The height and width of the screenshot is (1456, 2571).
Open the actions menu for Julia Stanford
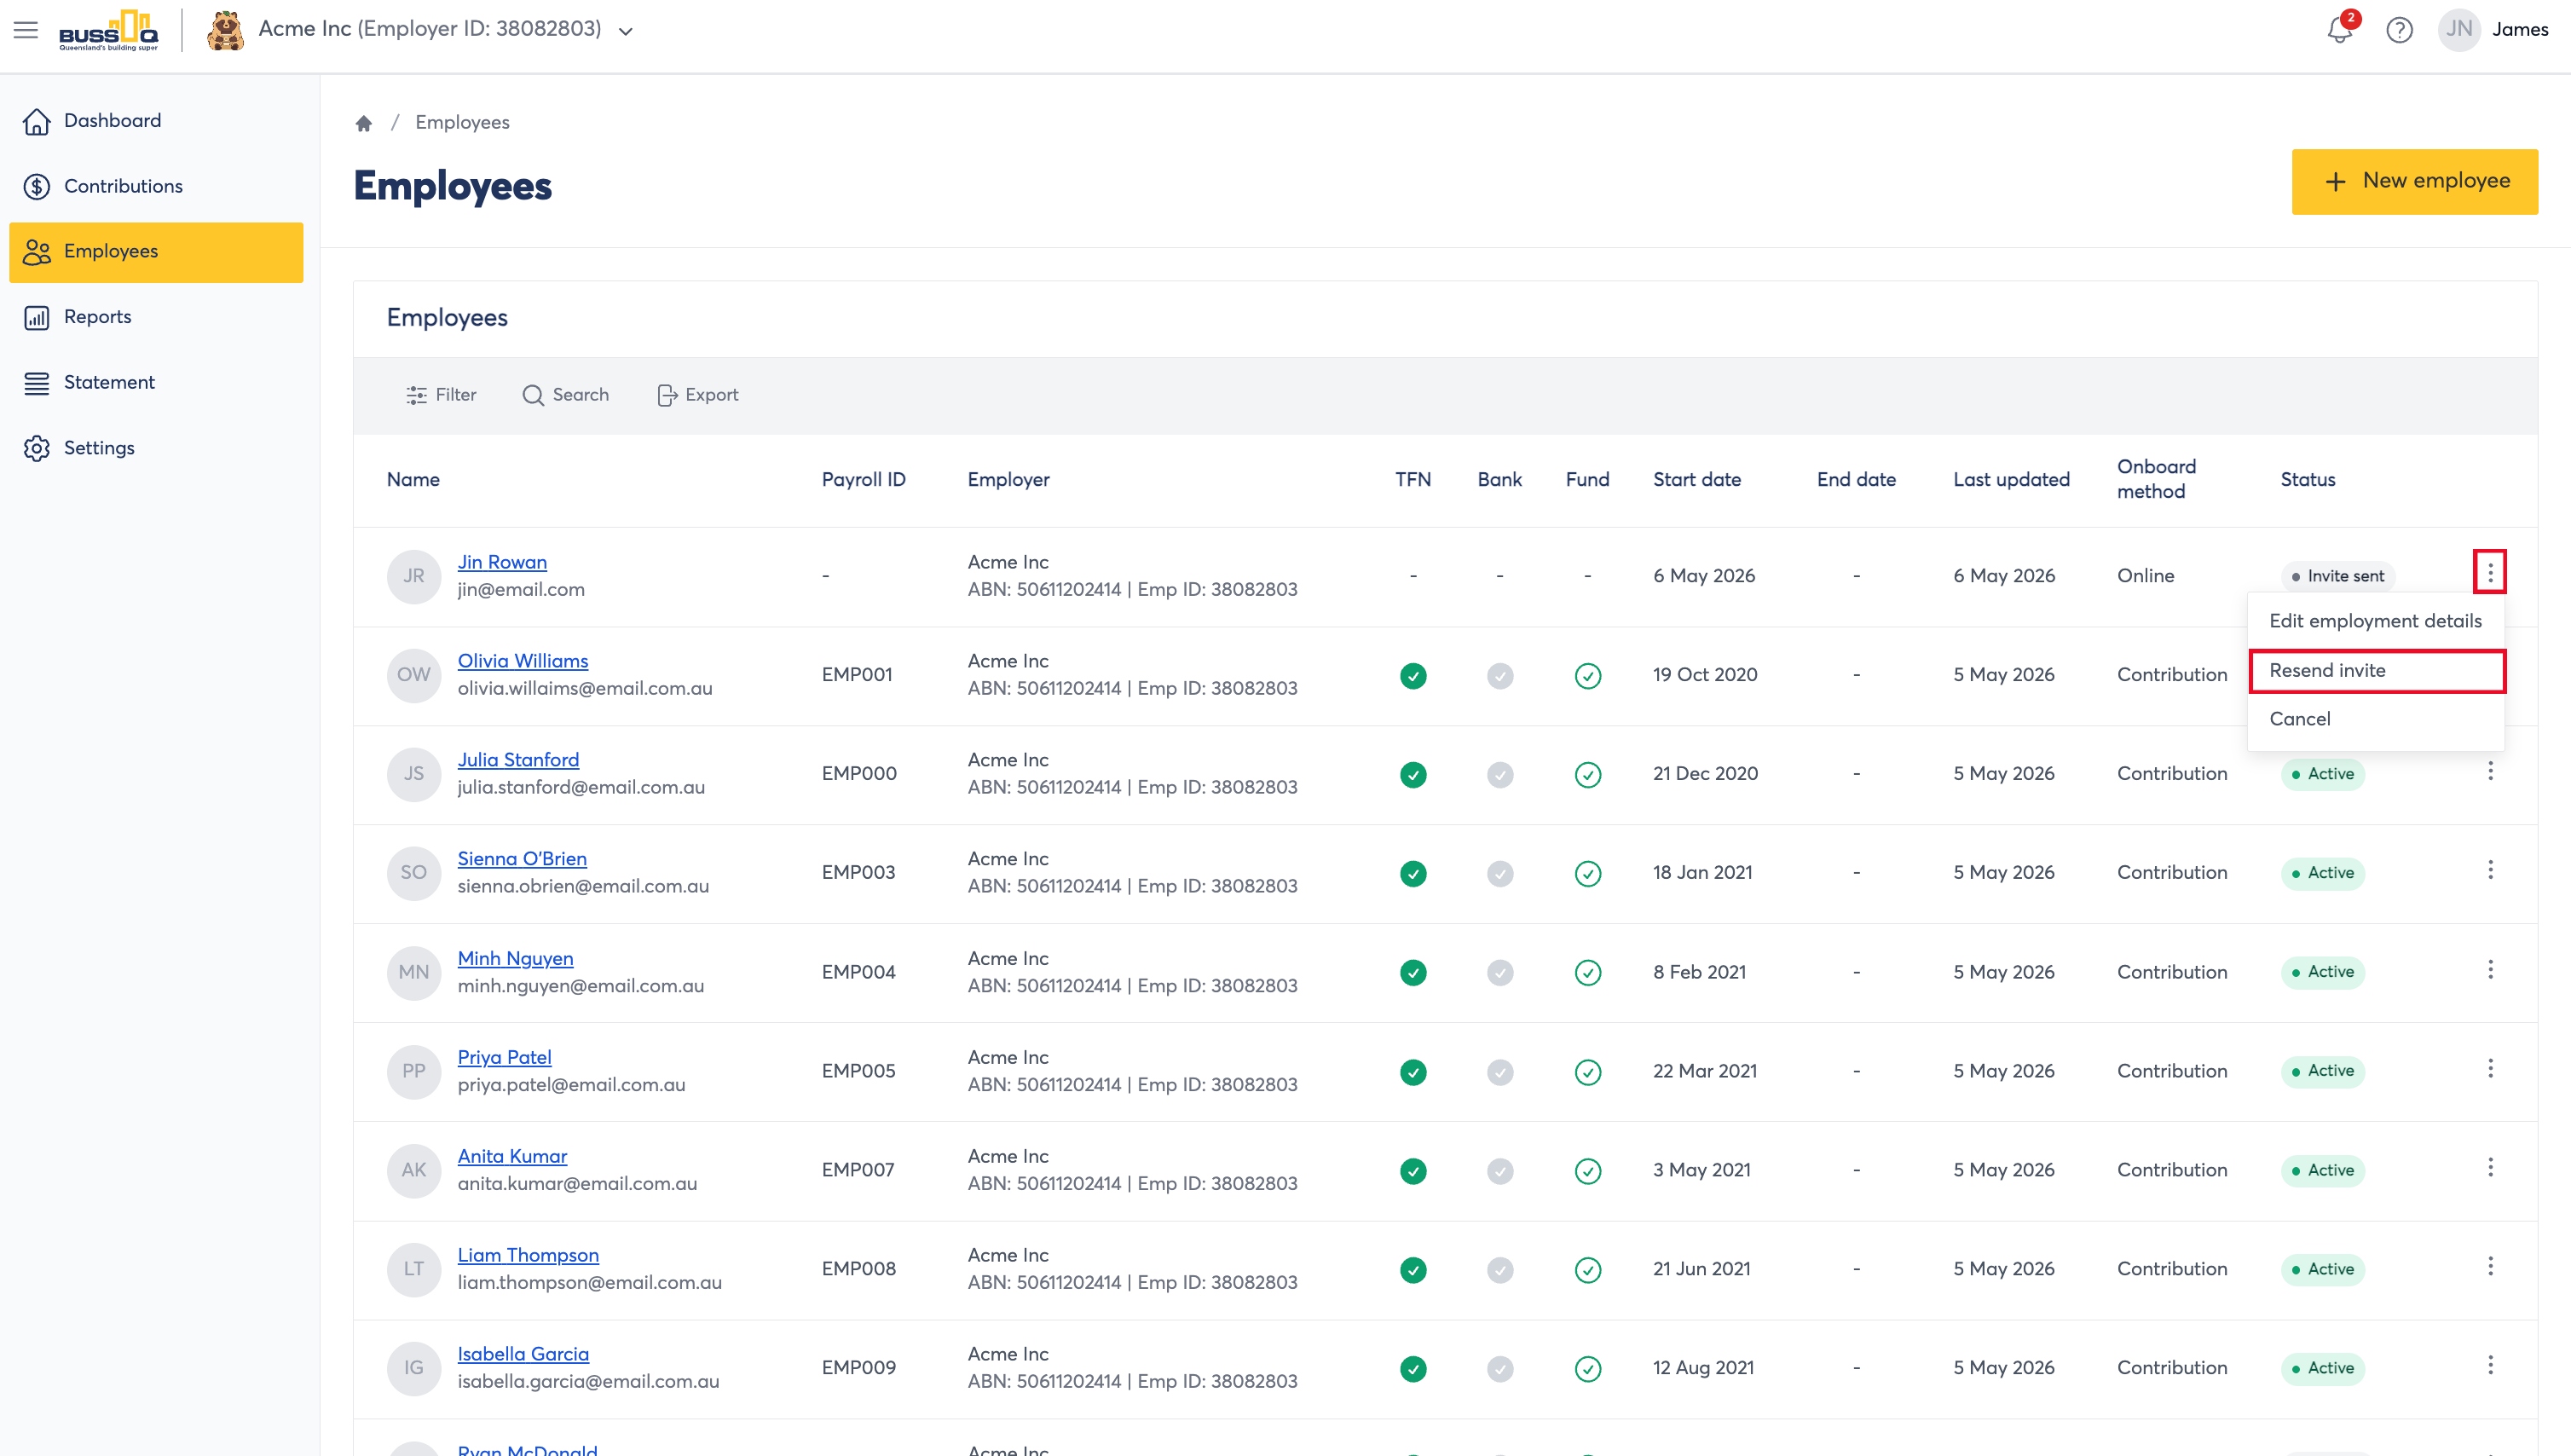(2490, 771)
